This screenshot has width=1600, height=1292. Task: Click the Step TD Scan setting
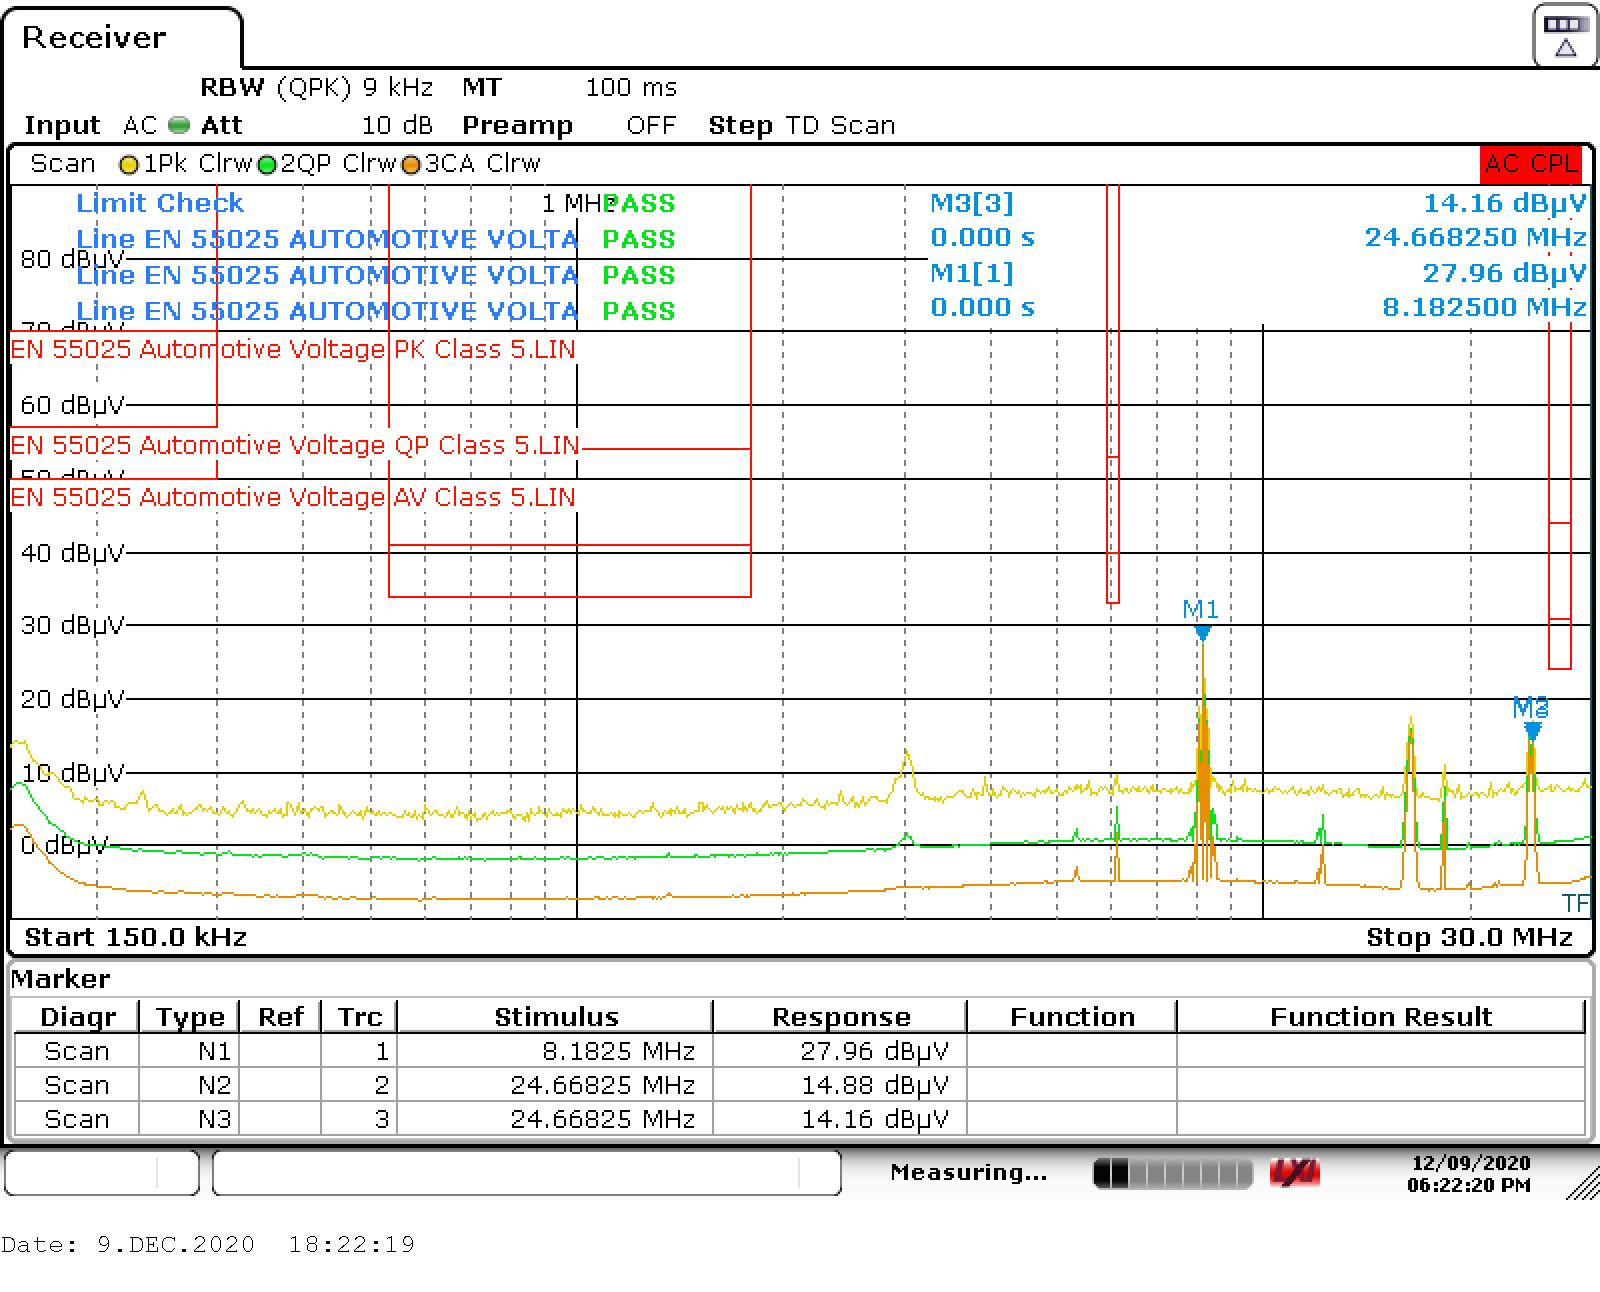(x=802, y=125)
